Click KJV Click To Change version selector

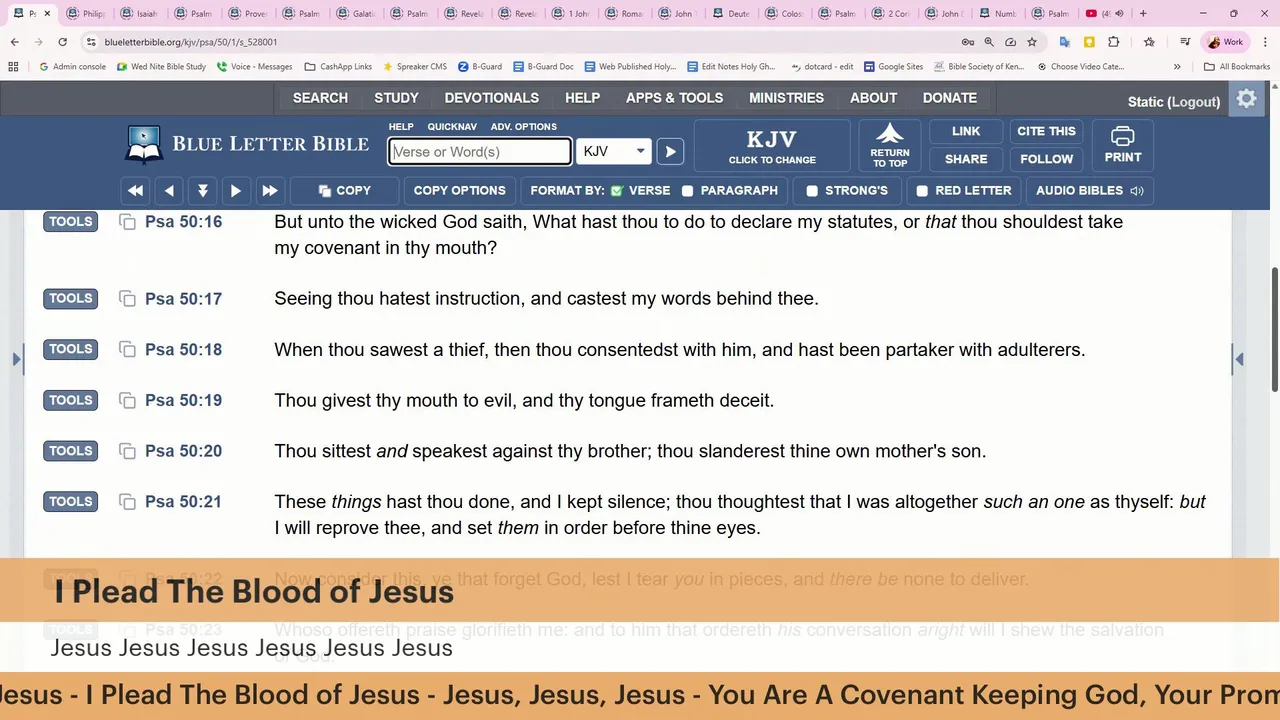pyautogui.click(x=772, y=145)
